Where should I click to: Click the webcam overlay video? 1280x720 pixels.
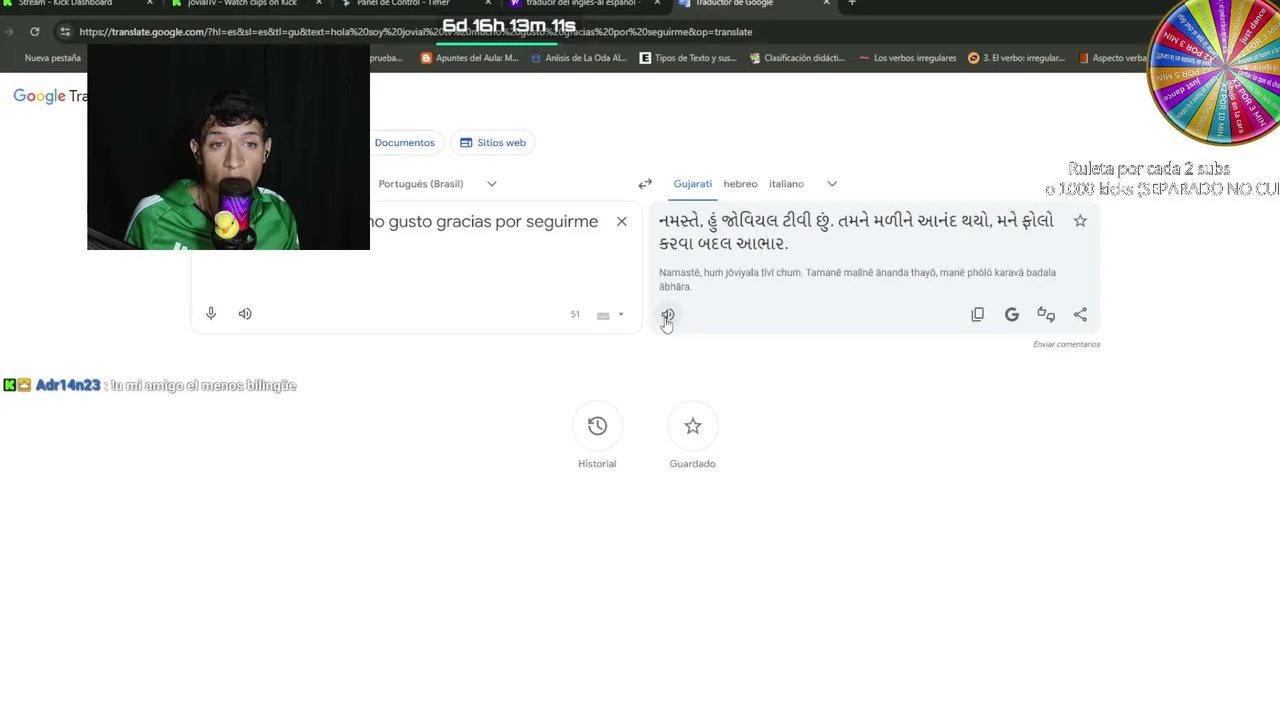[228, 146]
